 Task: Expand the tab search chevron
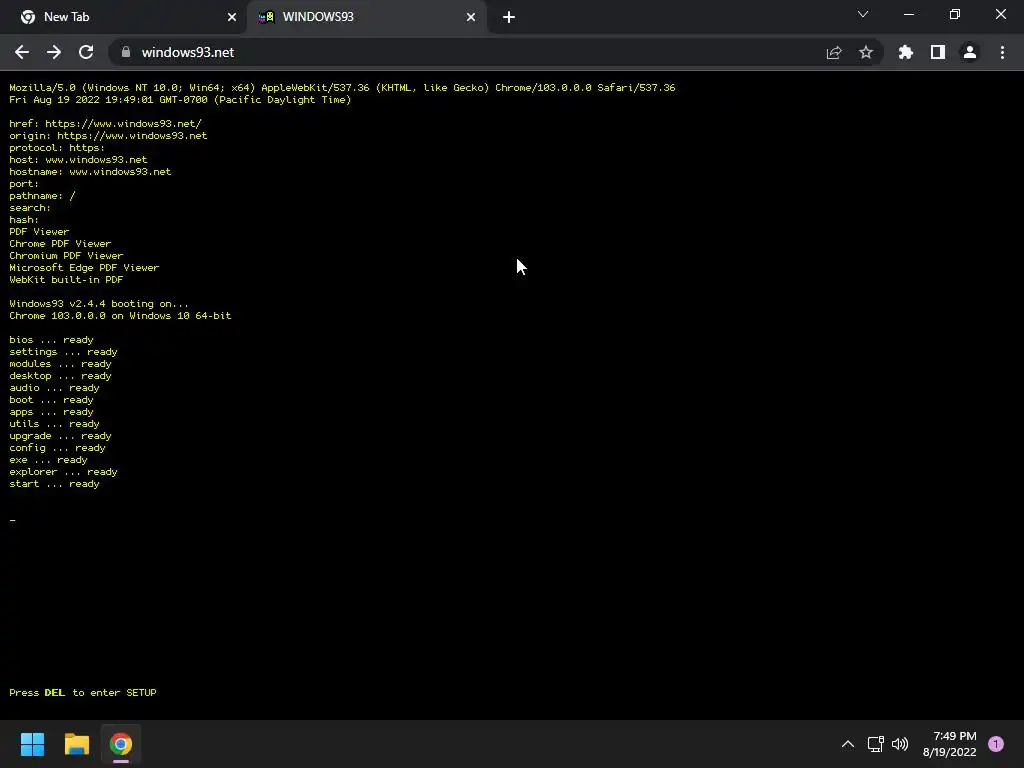point(863,14)
